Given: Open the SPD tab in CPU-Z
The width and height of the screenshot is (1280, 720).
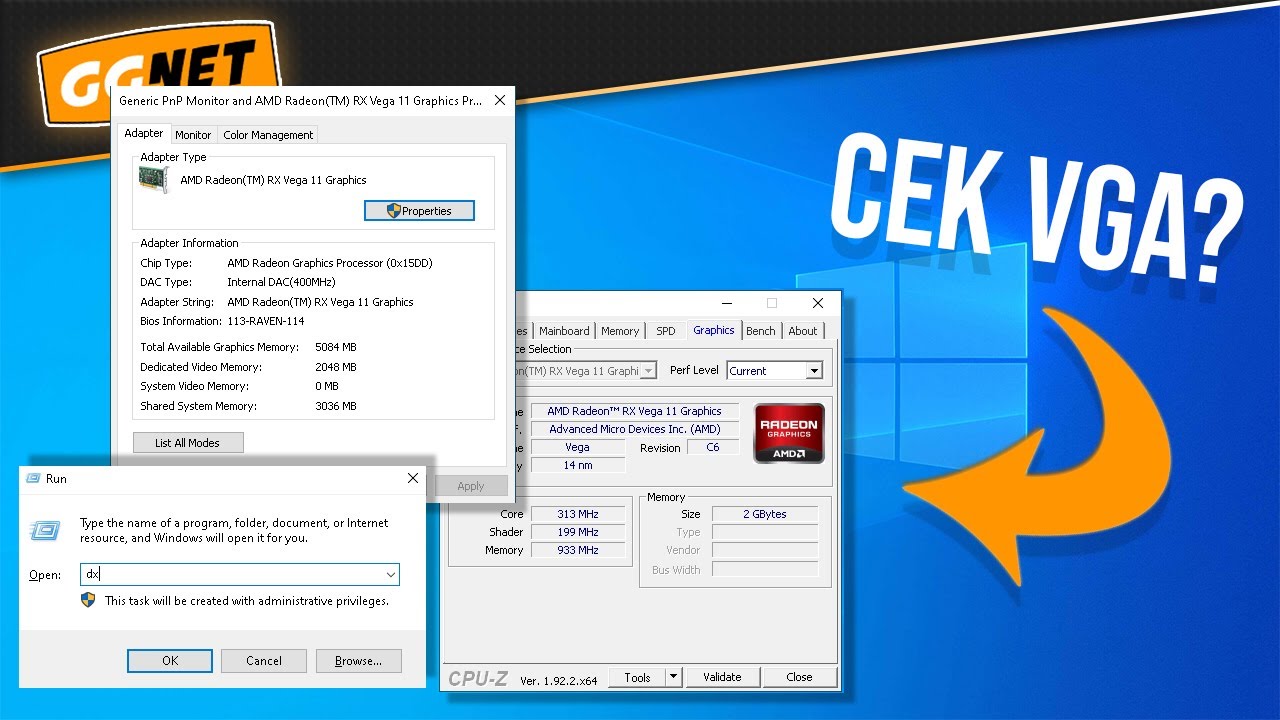Looking at the screenshot, I should 666,331.
